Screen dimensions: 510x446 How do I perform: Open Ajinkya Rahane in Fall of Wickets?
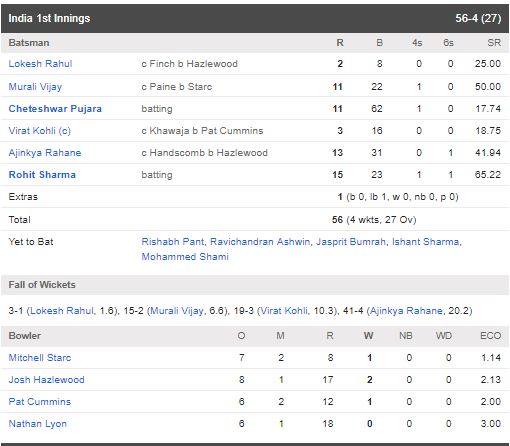(x=406, y=311)
